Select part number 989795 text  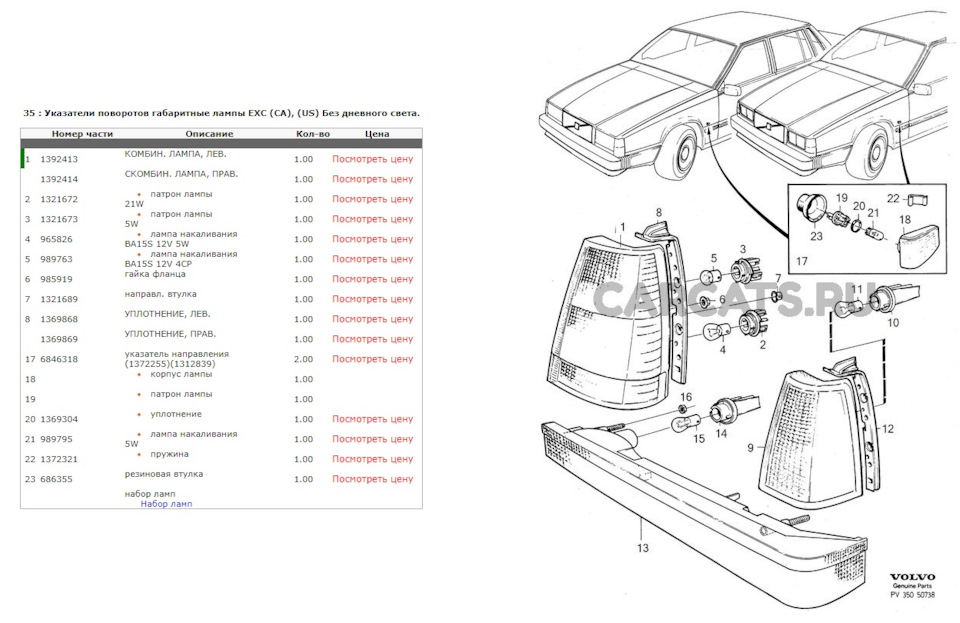coord(56,439)
